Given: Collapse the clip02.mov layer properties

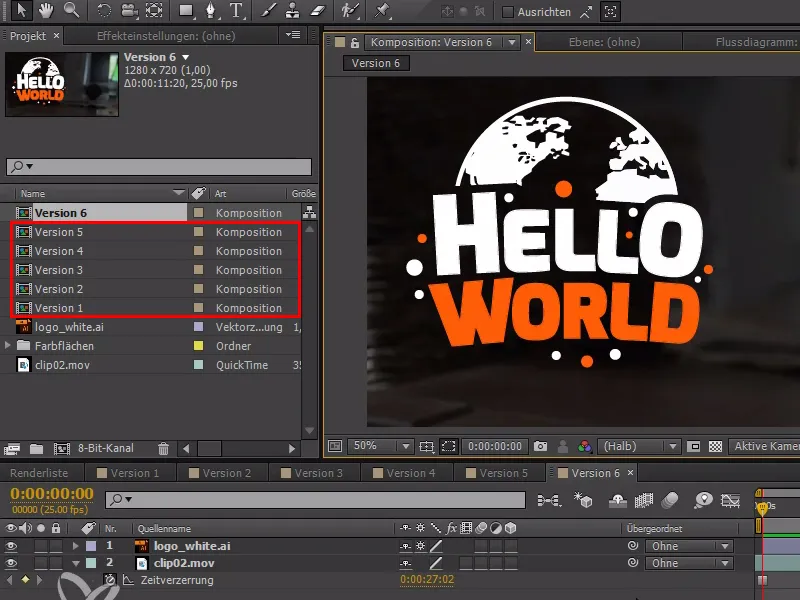Looking at the screenshot, I should (76, 563).
